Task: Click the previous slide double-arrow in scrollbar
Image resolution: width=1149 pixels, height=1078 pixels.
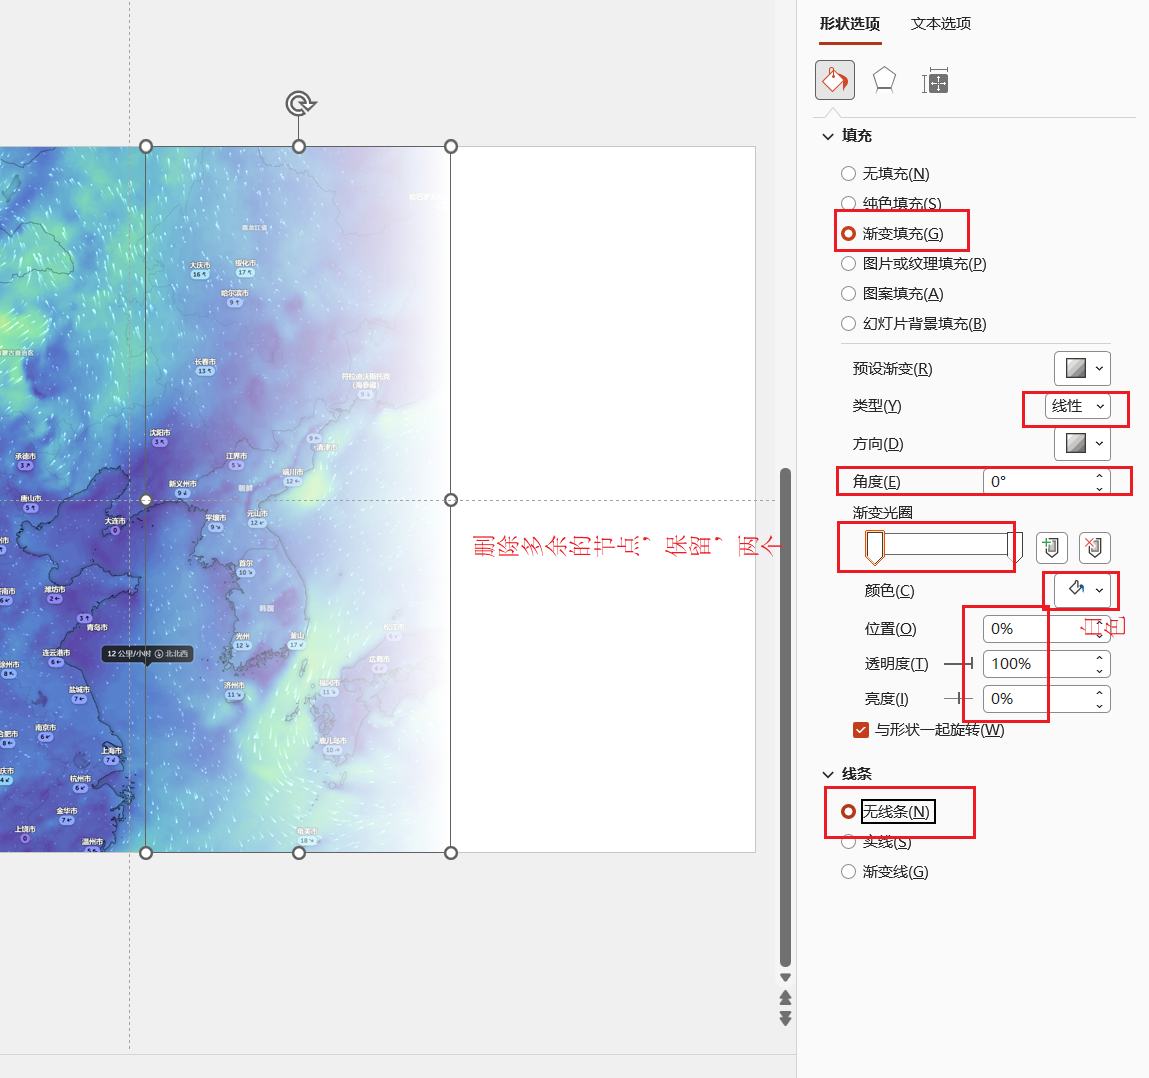Action: [785, 998]
